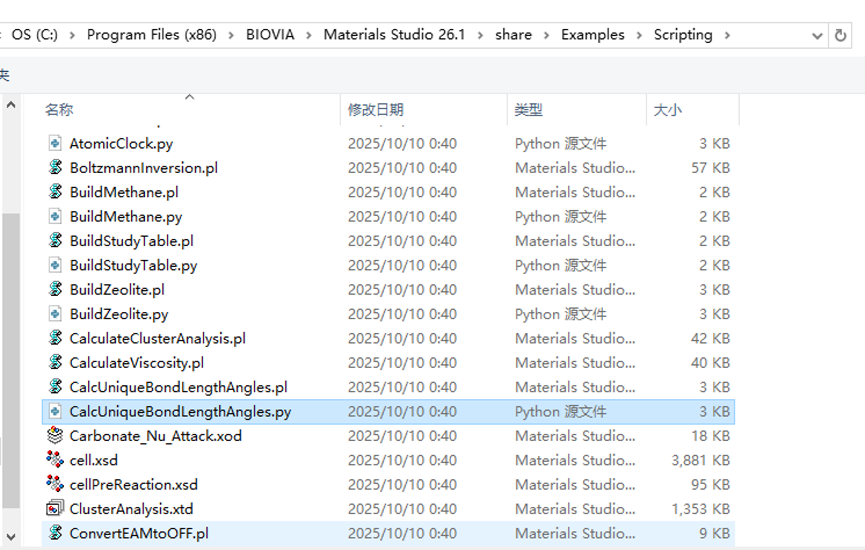Click the cell.xsd structure icon
The height and width of the screenshot is (550, 865).
pyautogui.click(x=55, y=460)
